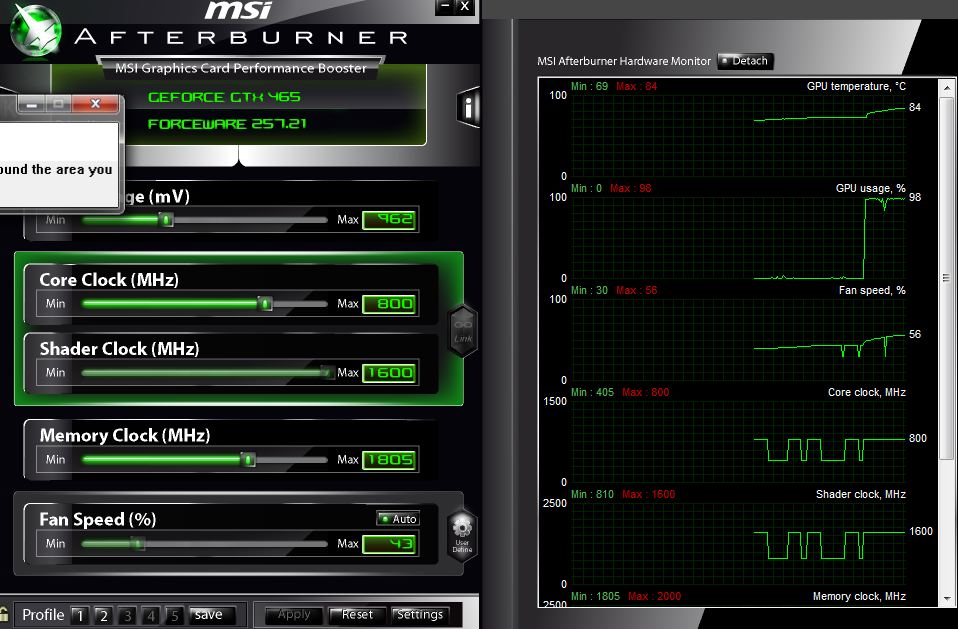958x629 pixels.
Task: Click the core voltage value field 962
Action: pos(389,220)
